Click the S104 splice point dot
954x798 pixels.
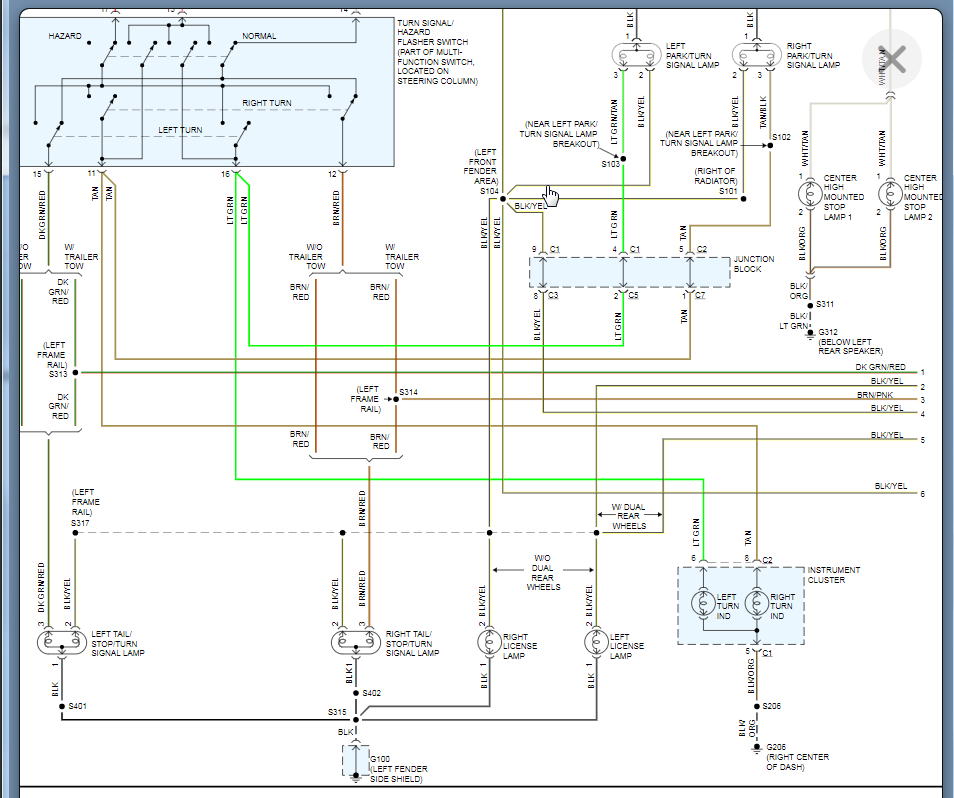(x=503, y=199)
